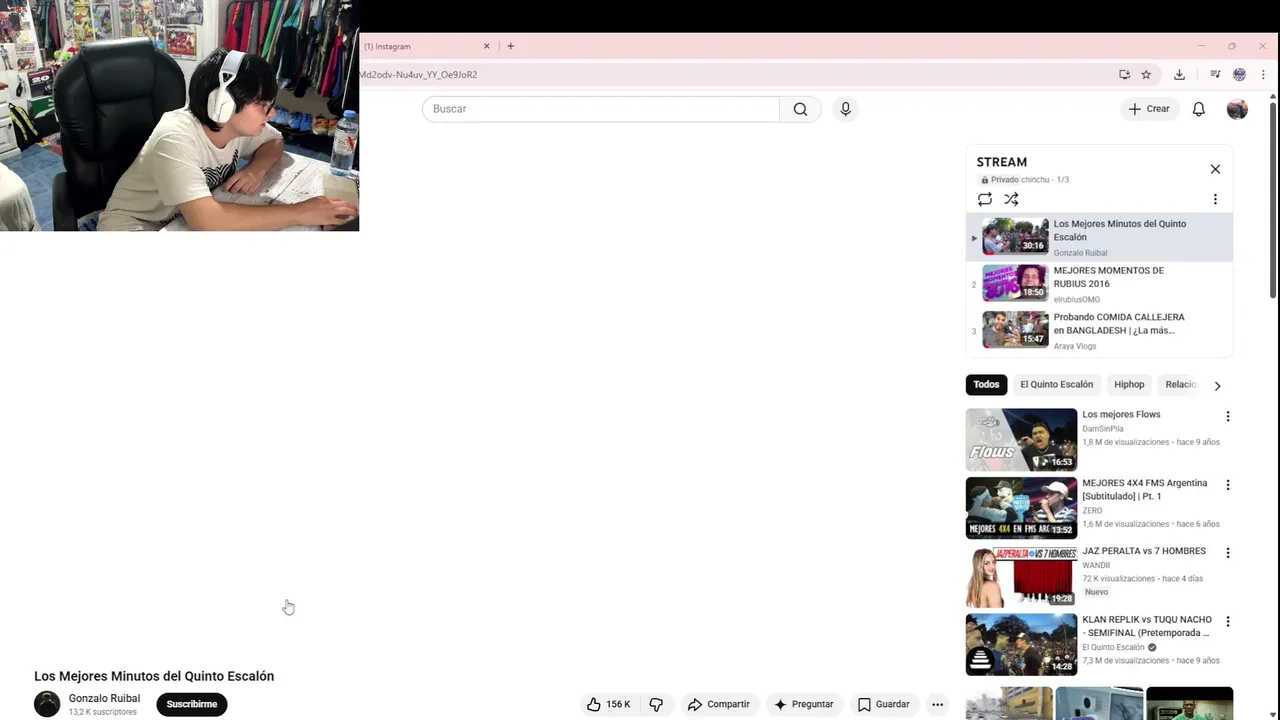
Task: Click the WANDII channel name
Action: pos(1096,565)
